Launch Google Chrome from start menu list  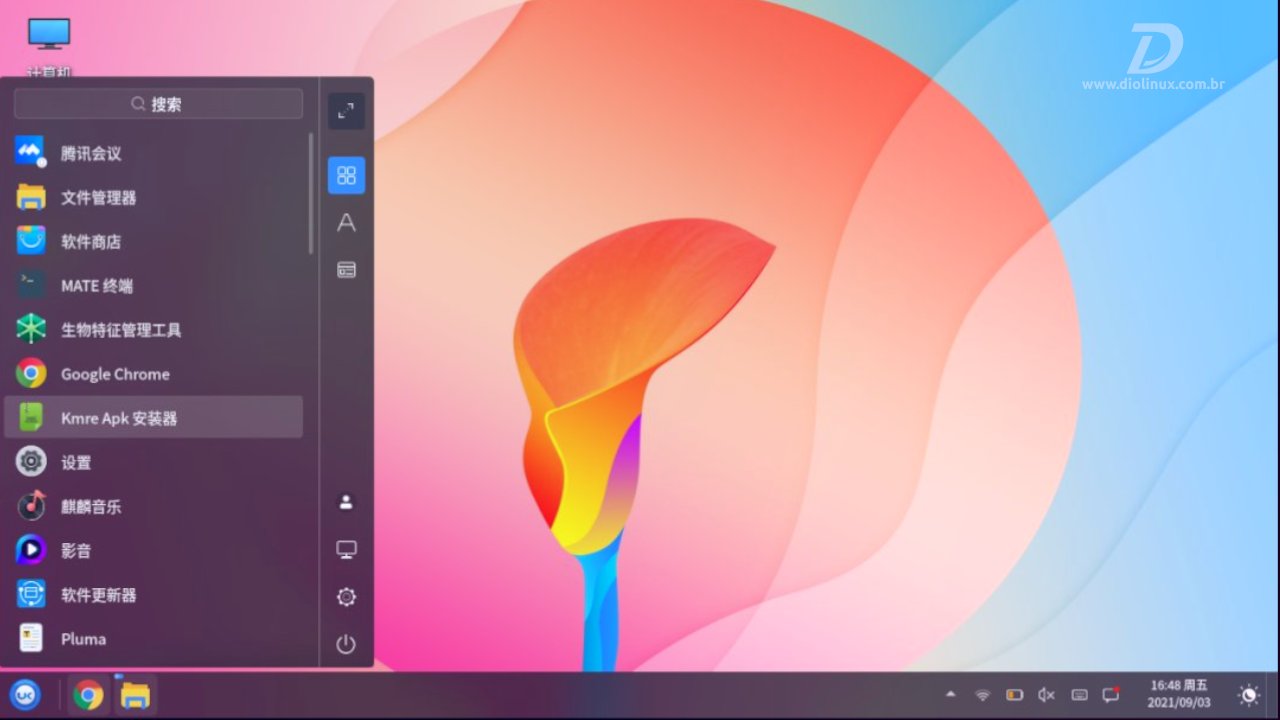[154, 373]
